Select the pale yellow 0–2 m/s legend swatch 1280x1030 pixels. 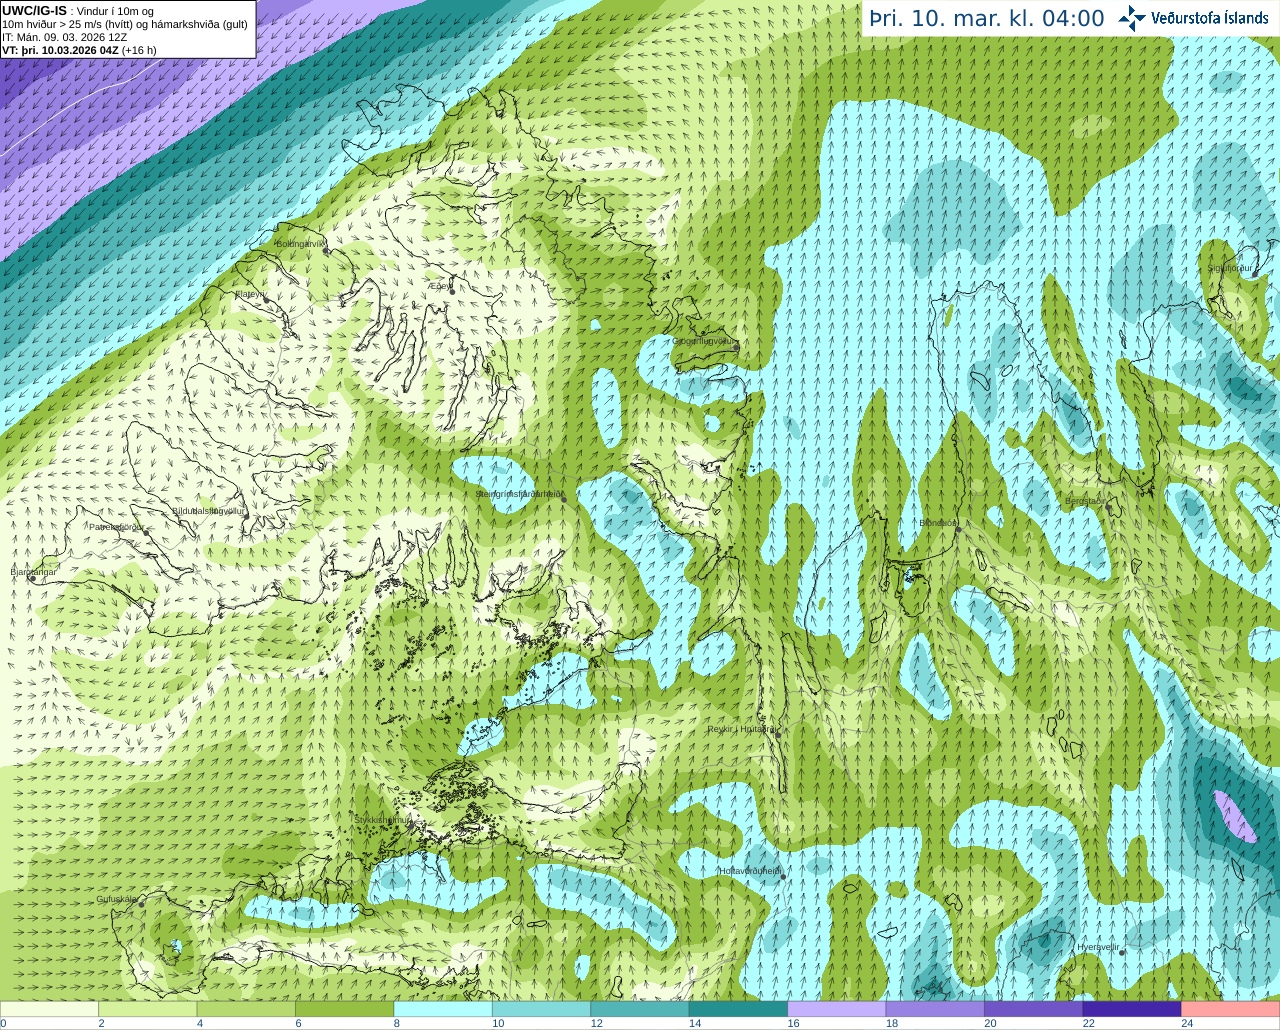pos(49,1009)
